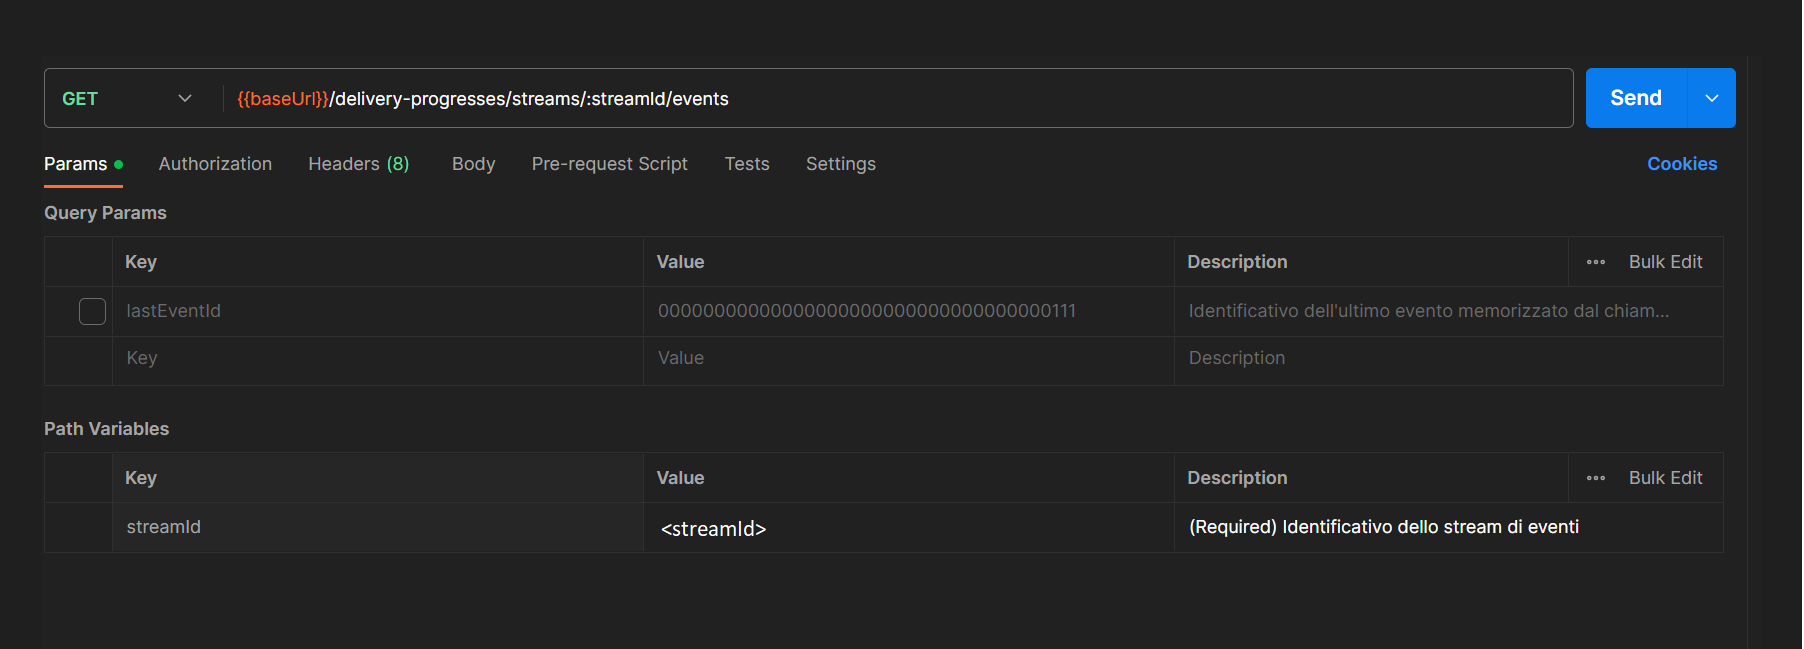Edit the streamId path variable value
Viewport: 1804px width, 649px height.
click(x=906, y=528)
